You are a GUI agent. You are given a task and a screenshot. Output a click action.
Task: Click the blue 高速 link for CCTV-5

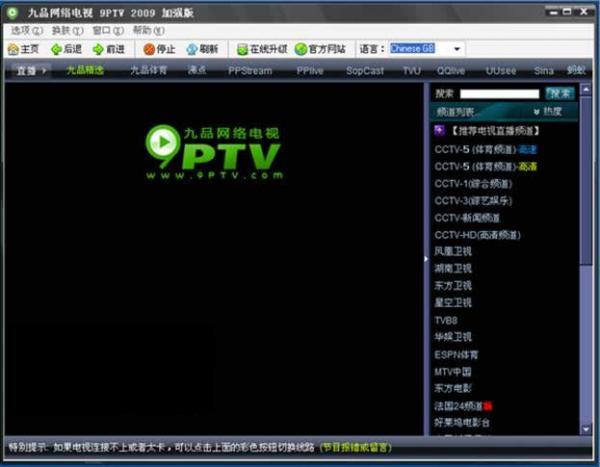pos(528,150)
